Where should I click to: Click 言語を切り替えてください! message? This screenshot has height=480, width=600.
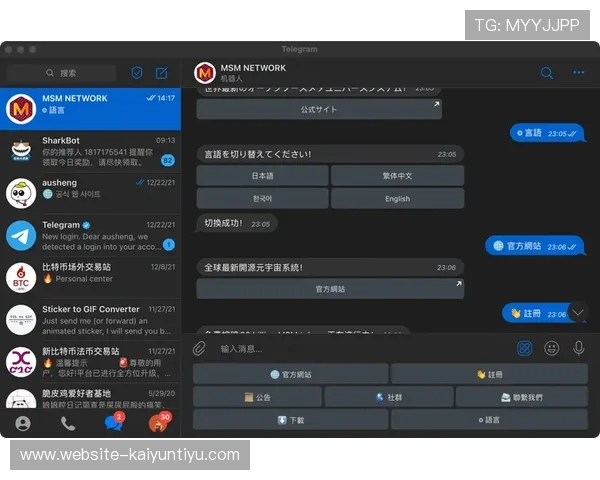(x=330, y=154)
